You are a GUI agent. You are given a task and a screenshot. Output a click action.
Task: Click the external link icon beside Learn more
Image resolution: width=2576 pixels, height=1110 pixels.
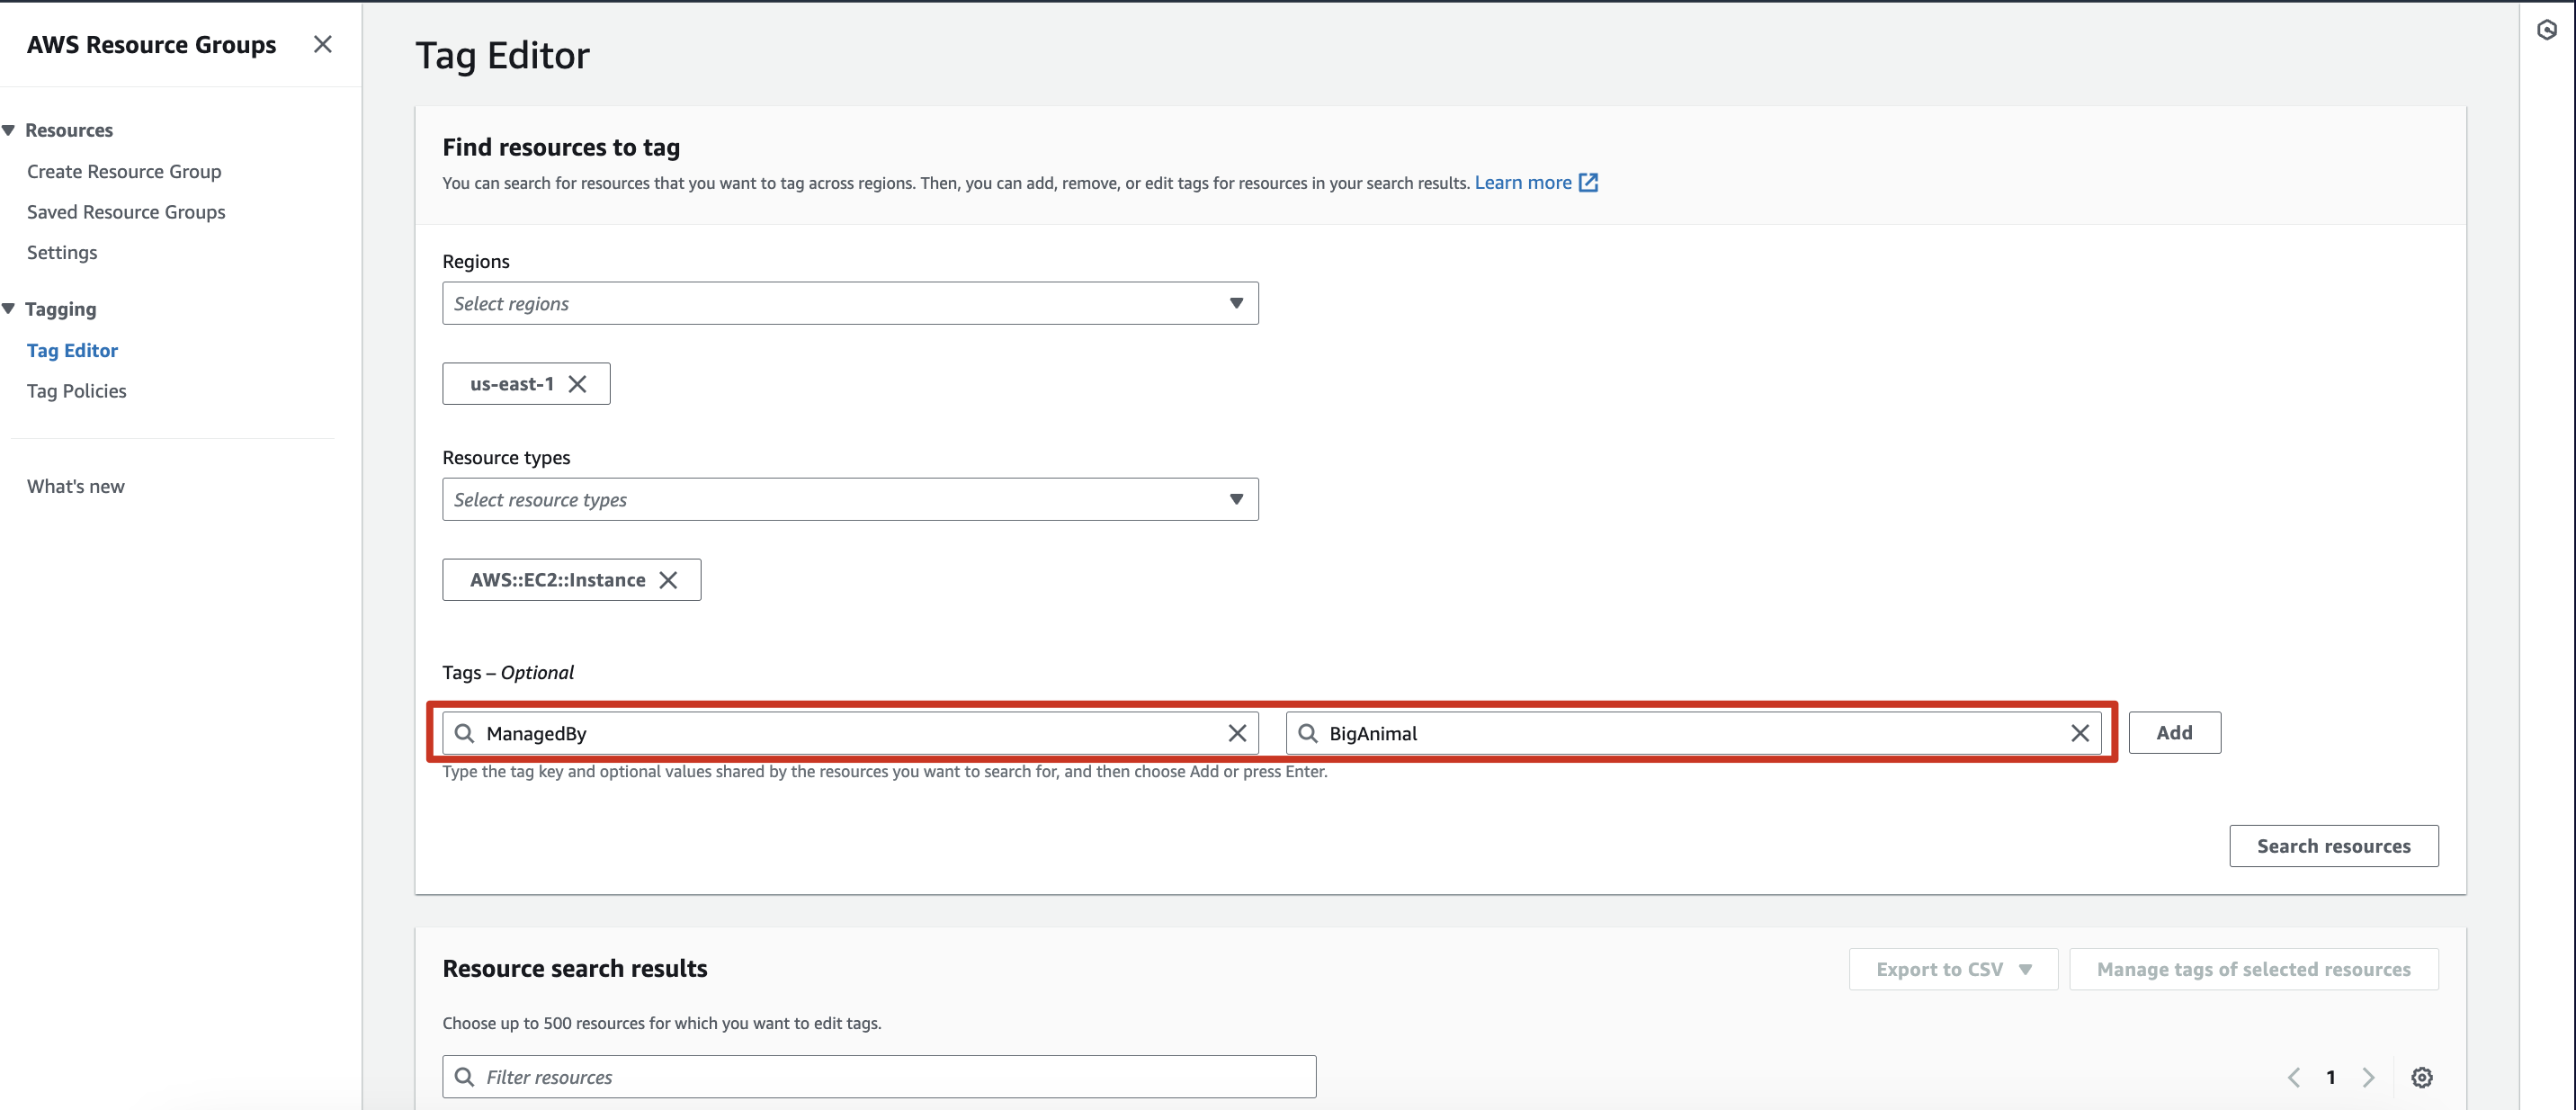pos(1588,182)
